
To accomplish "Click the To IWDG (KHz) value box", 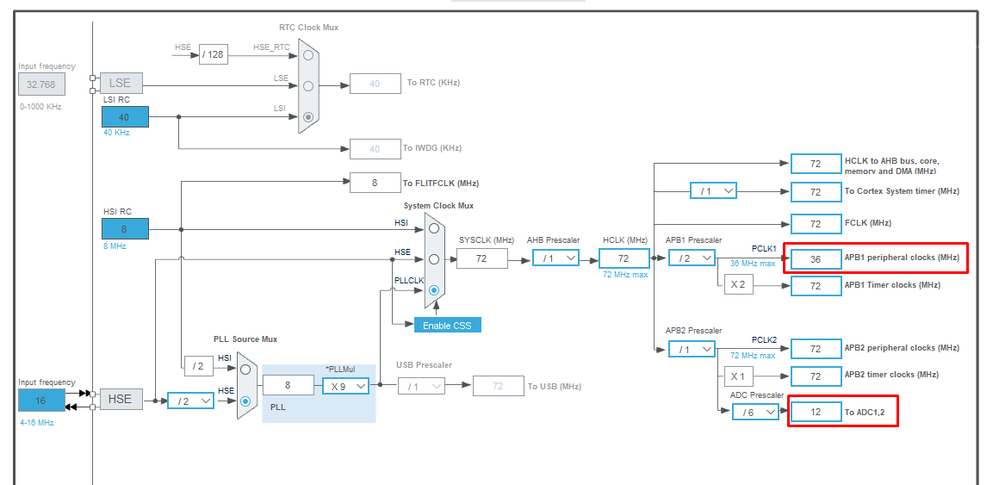I will [375, 149].
